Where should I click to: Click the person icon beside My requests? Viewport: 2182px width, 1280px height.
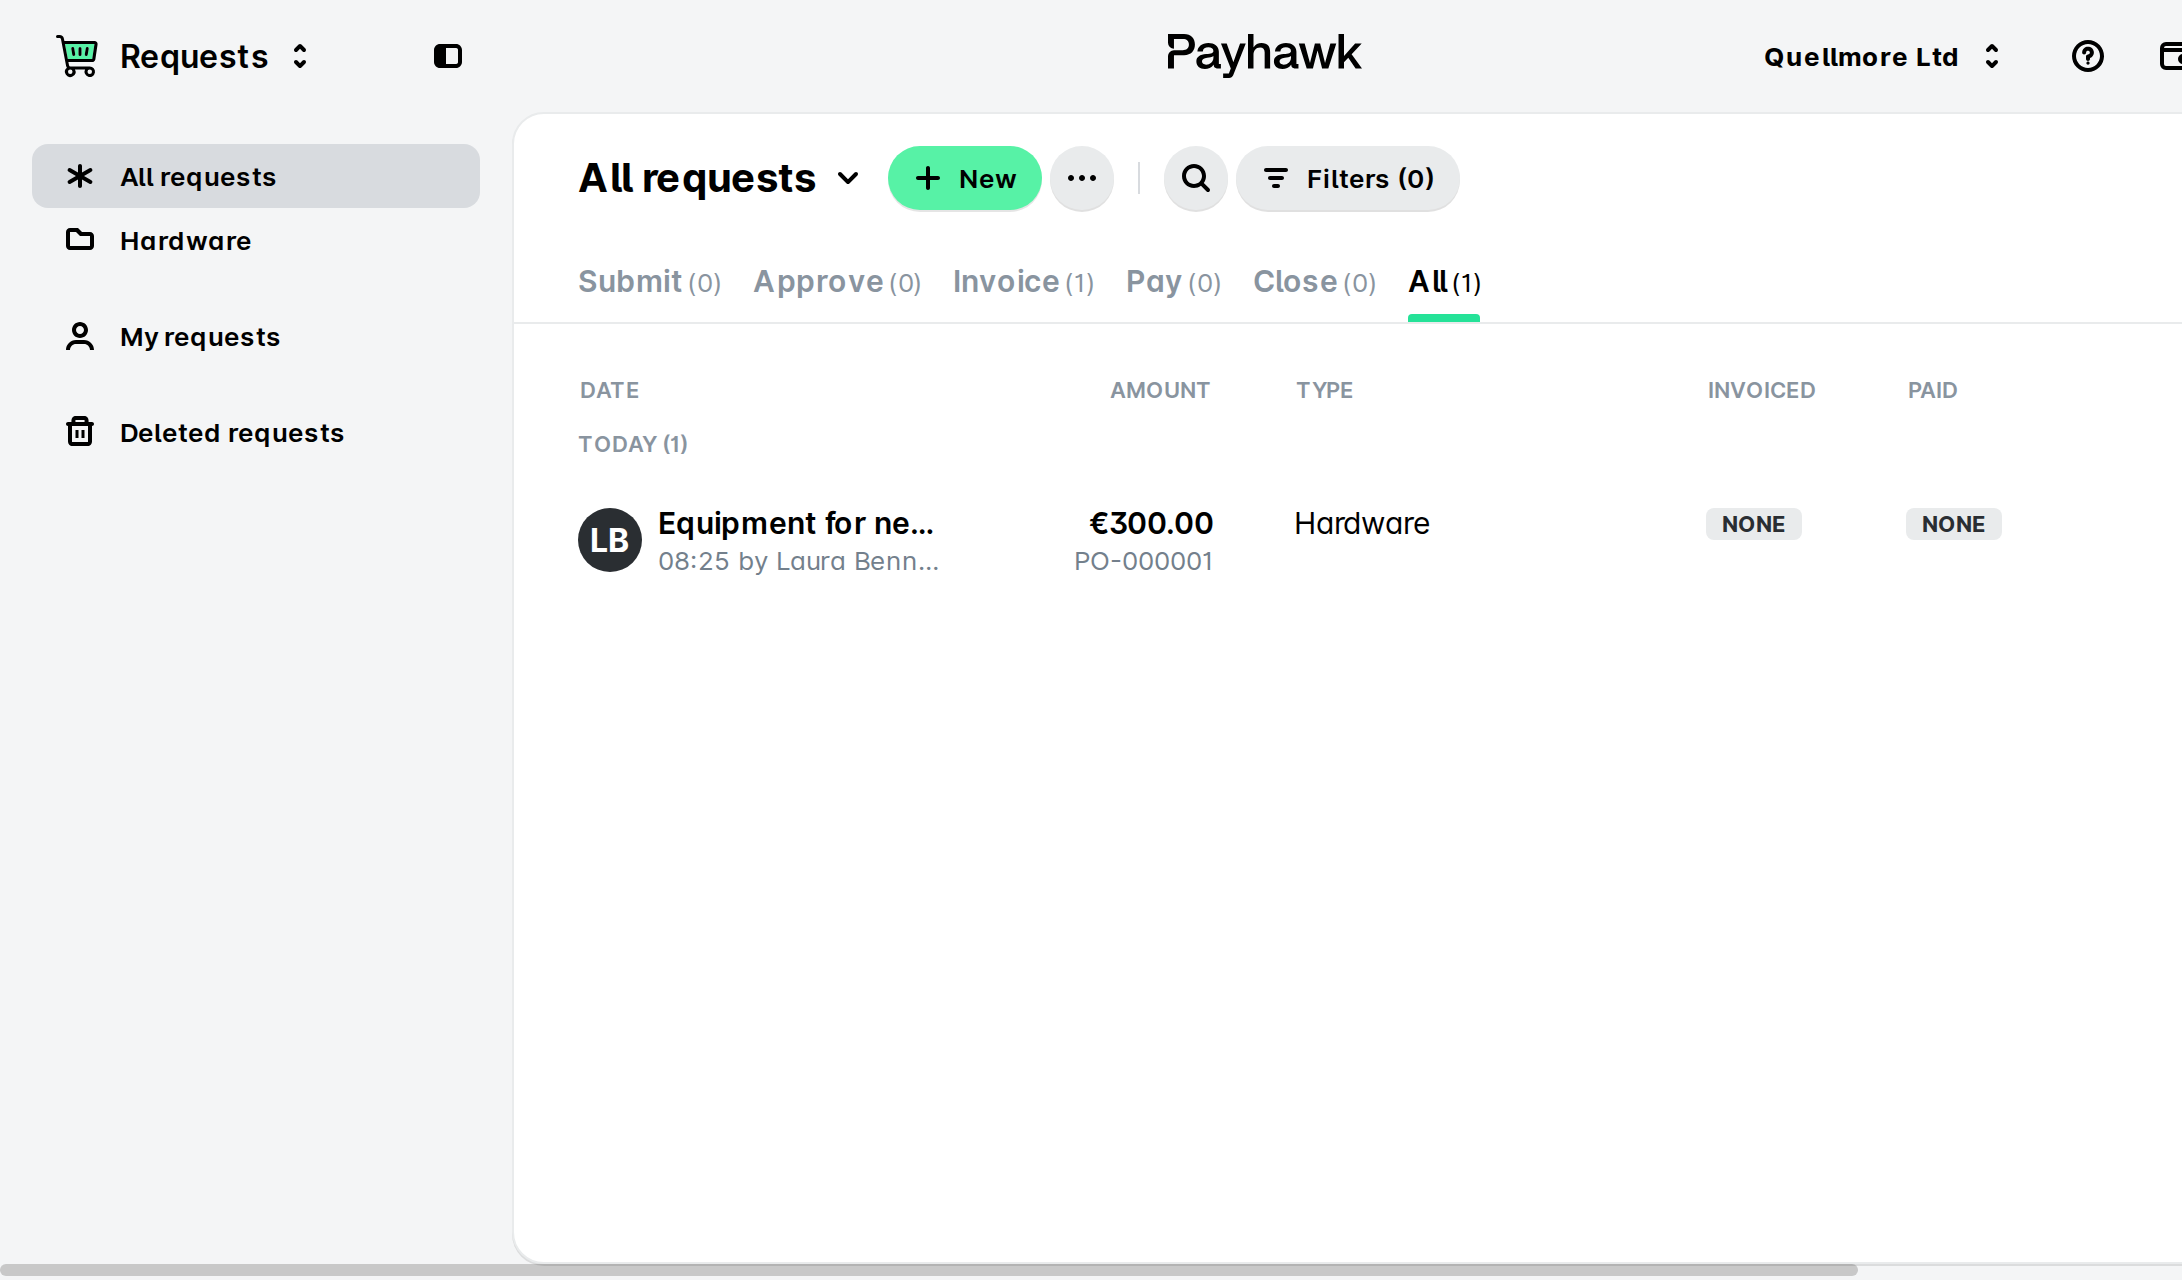(80, 336)
